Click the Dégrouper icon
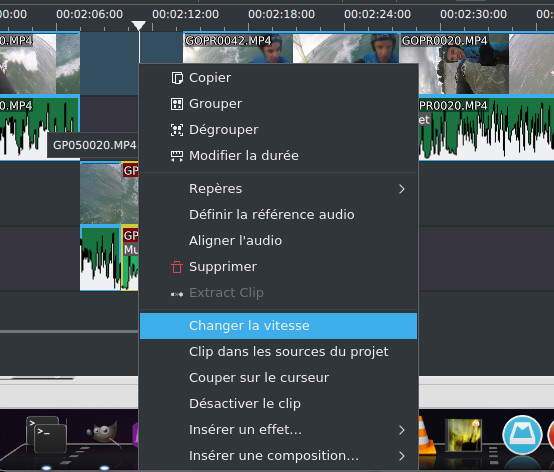 177,130
